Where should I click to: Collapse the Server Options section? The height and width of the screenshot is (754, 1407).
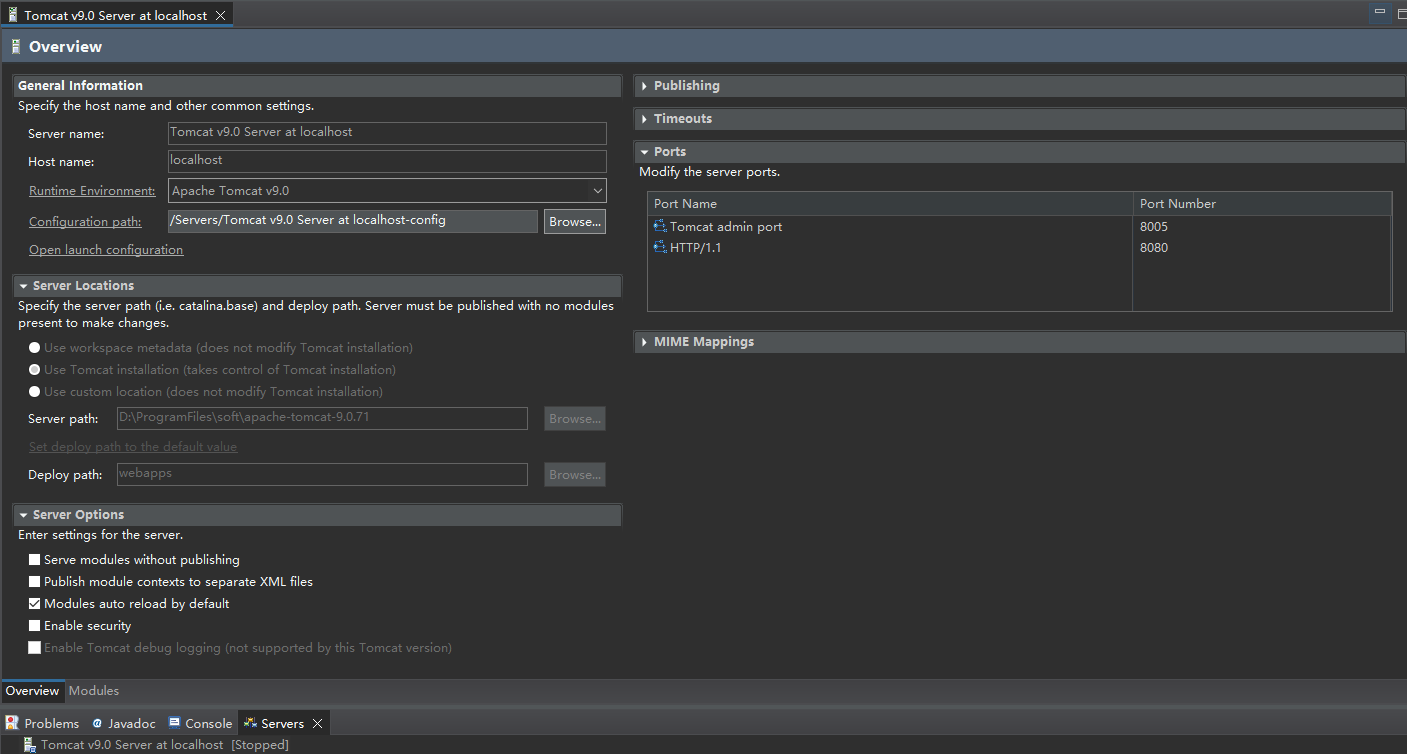coord(23,515)
